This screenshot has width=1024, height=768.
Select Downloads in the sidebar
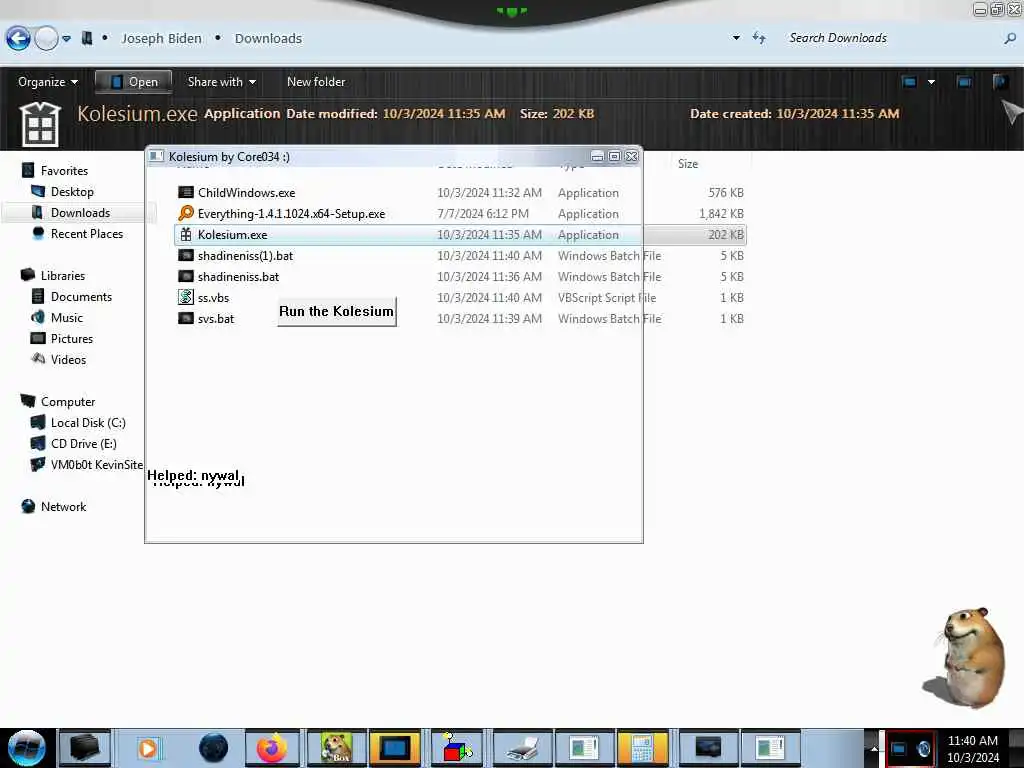80,213
